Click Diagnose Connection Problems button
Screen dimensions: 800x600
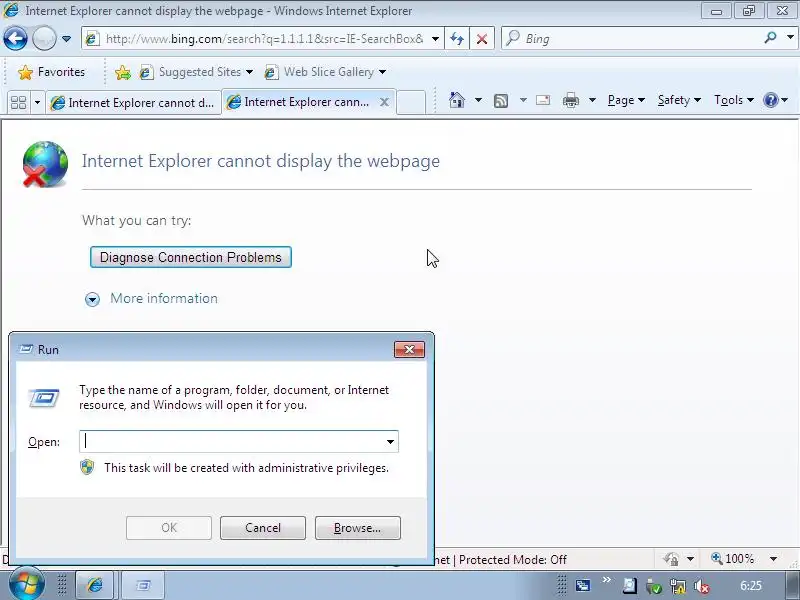[x=191, y=257]
